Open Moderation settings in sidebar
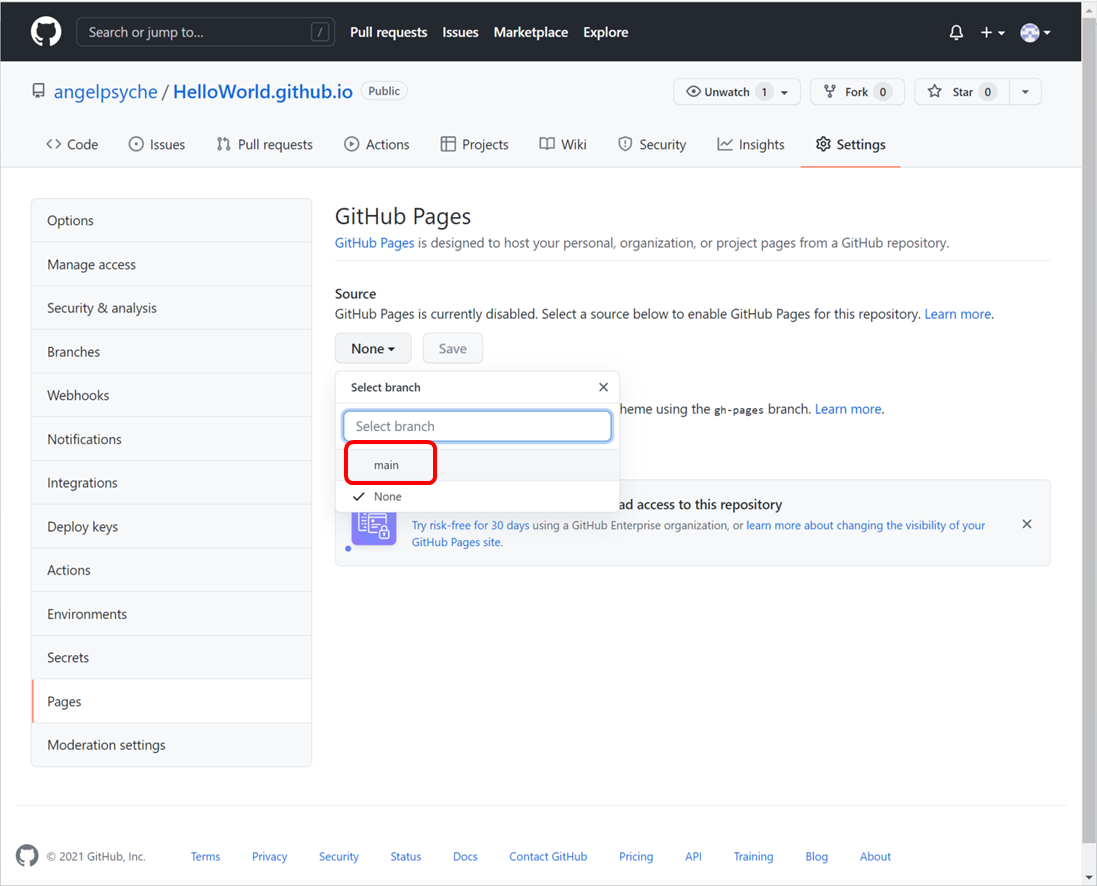 (171, 745)
